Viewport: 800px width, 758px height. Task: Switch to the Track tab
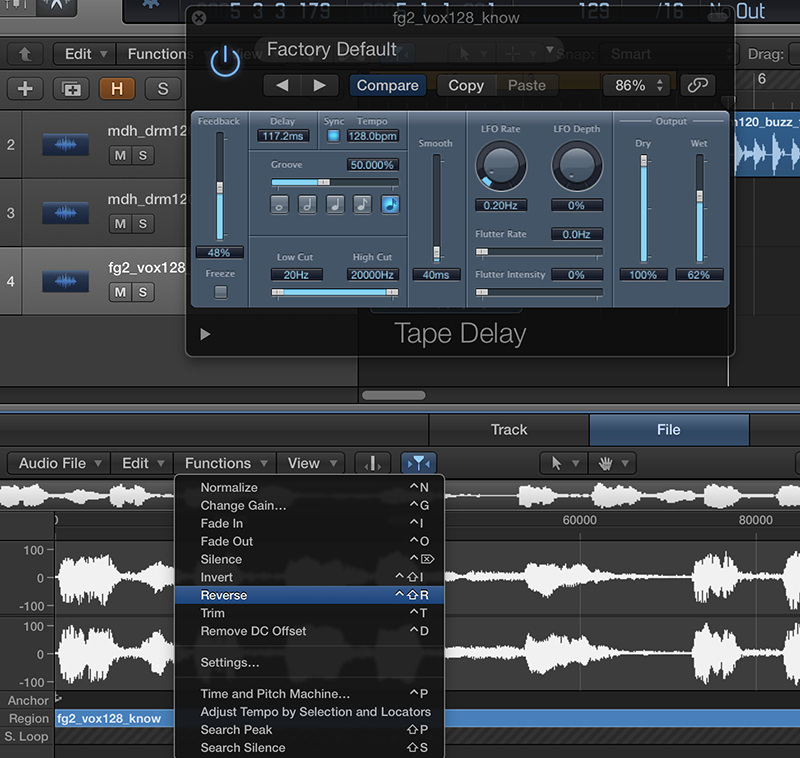[509, 430]
